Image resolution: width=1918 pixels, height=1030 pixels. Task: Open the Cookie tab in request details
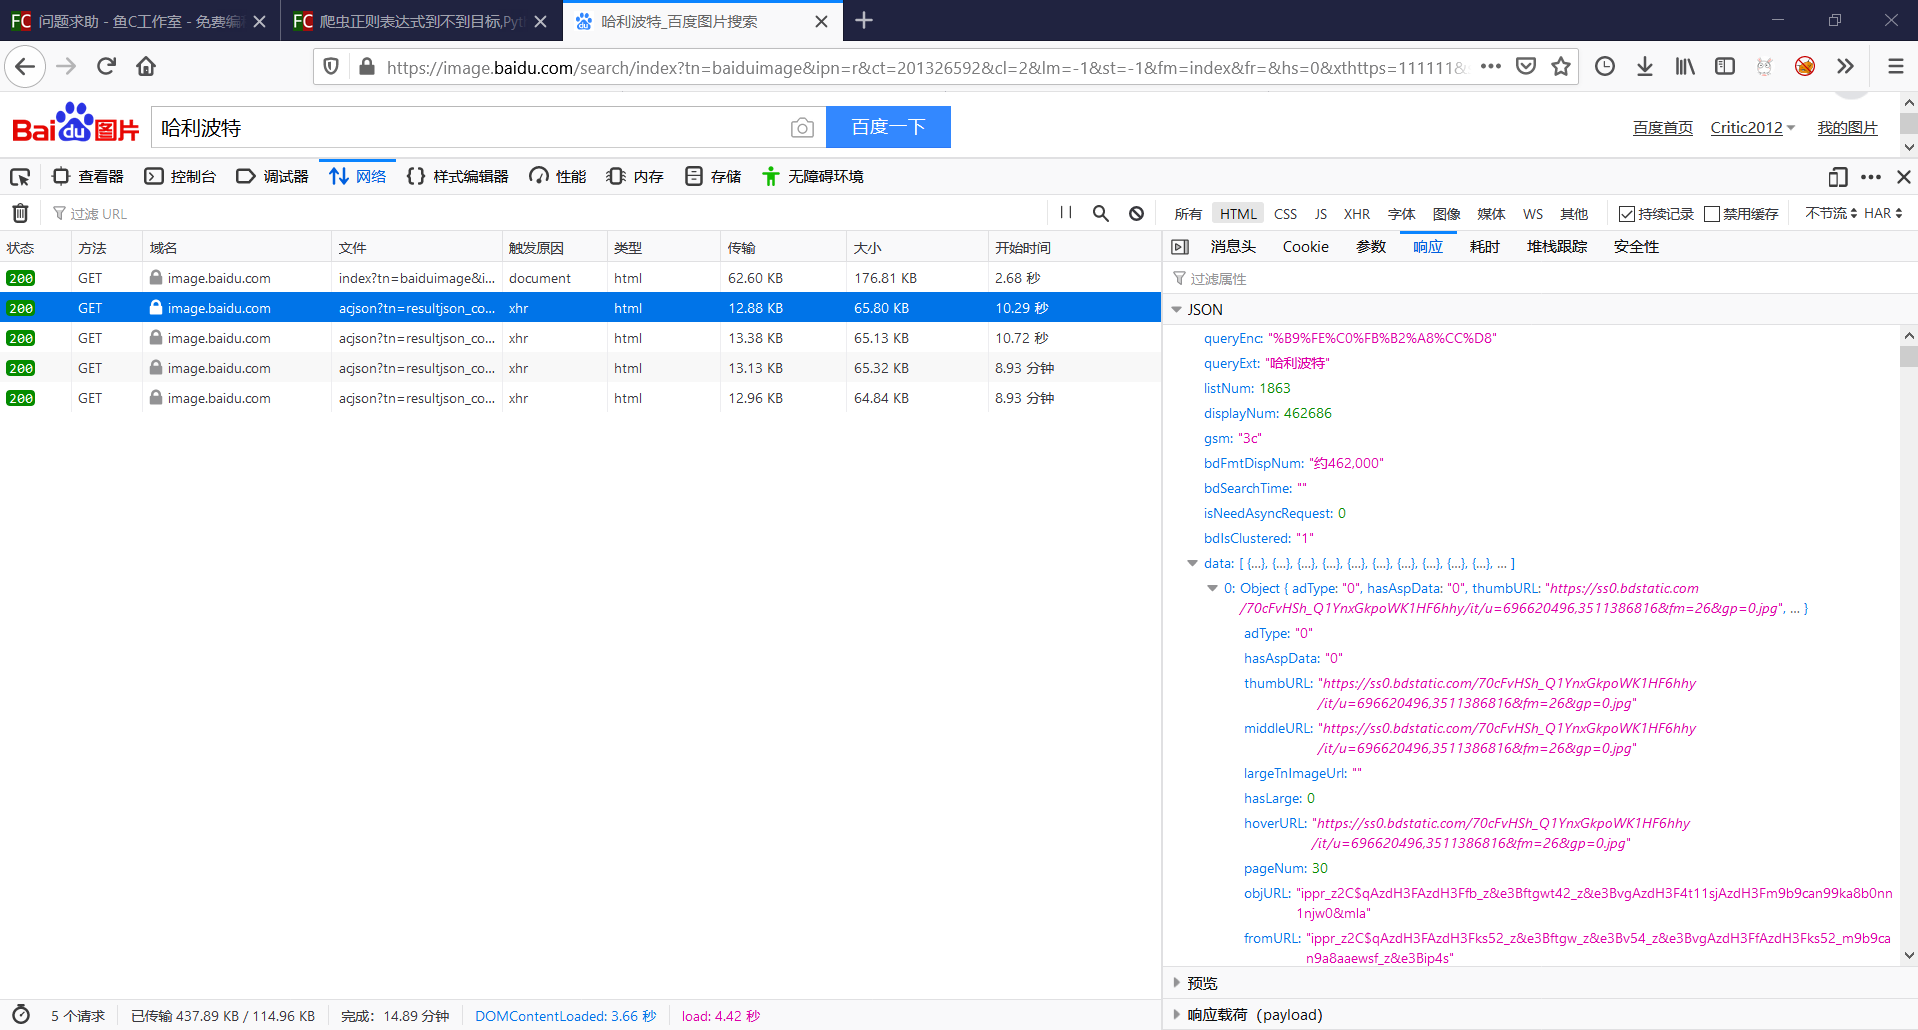(1306, 247)
